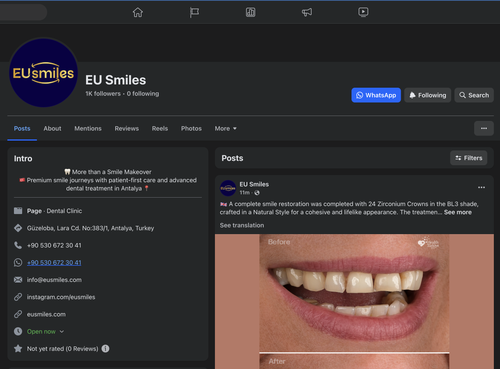Screen dimensions: 500x369
Task: Click the clock icon beside Open now
Action: tap(18, 332)
